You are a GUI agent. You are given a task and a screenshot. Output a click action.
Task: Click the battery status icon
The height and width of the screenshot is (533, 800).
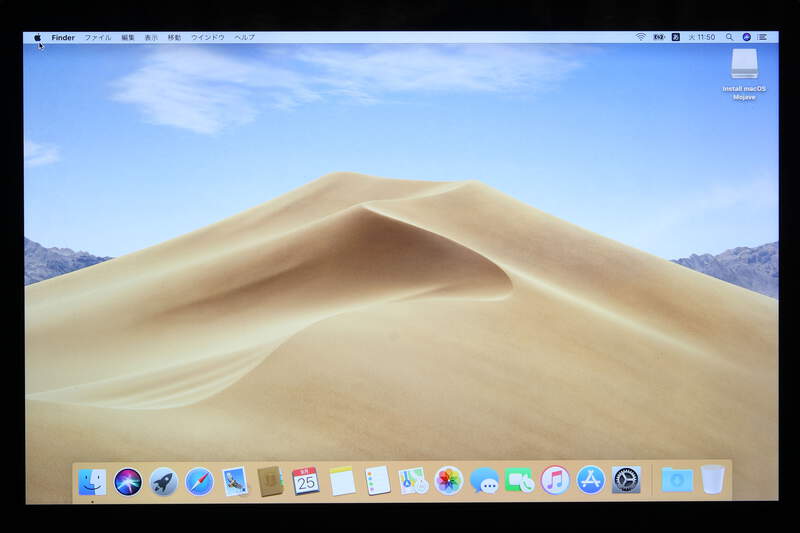[659, 37]
